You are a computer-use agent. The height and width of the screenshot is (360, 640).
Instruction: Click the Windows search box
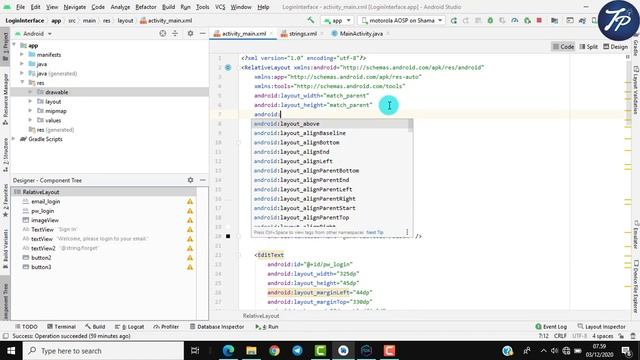pyautogui.click(x=103, y=351)
